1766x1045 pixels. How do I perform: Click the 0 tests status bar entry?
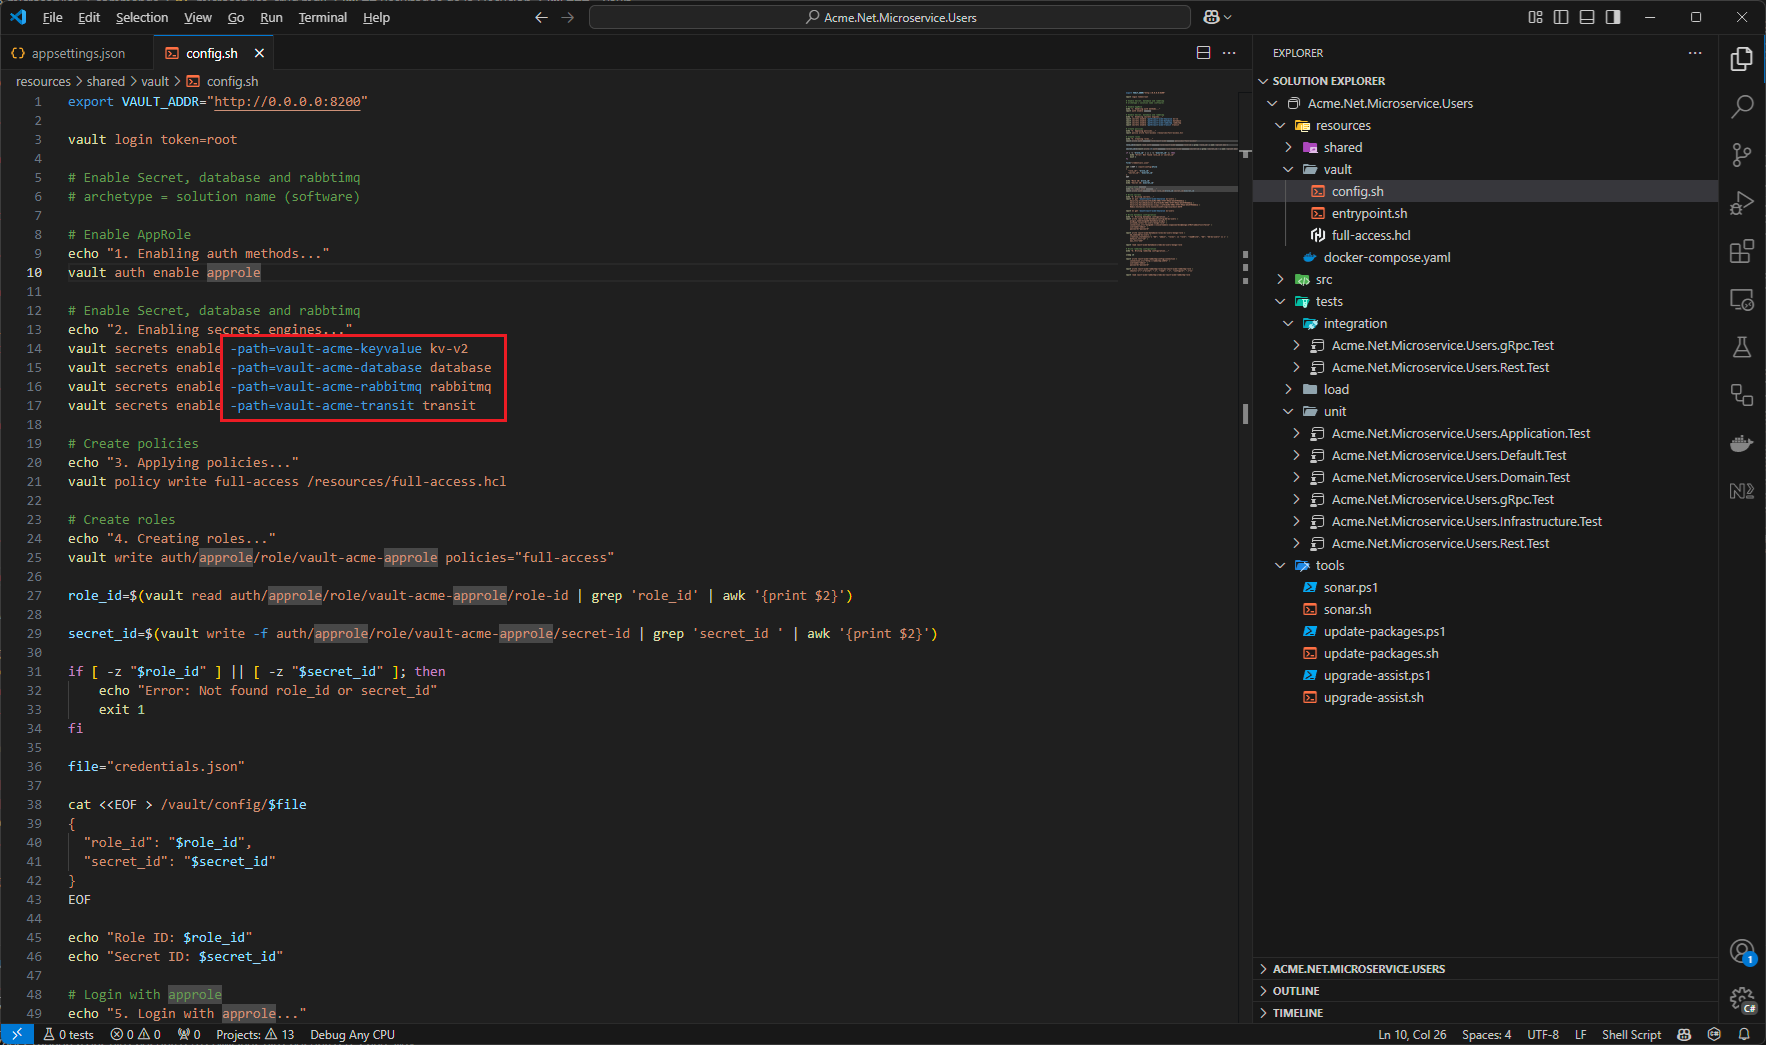pyautogui.click(x=68, y=1034)
